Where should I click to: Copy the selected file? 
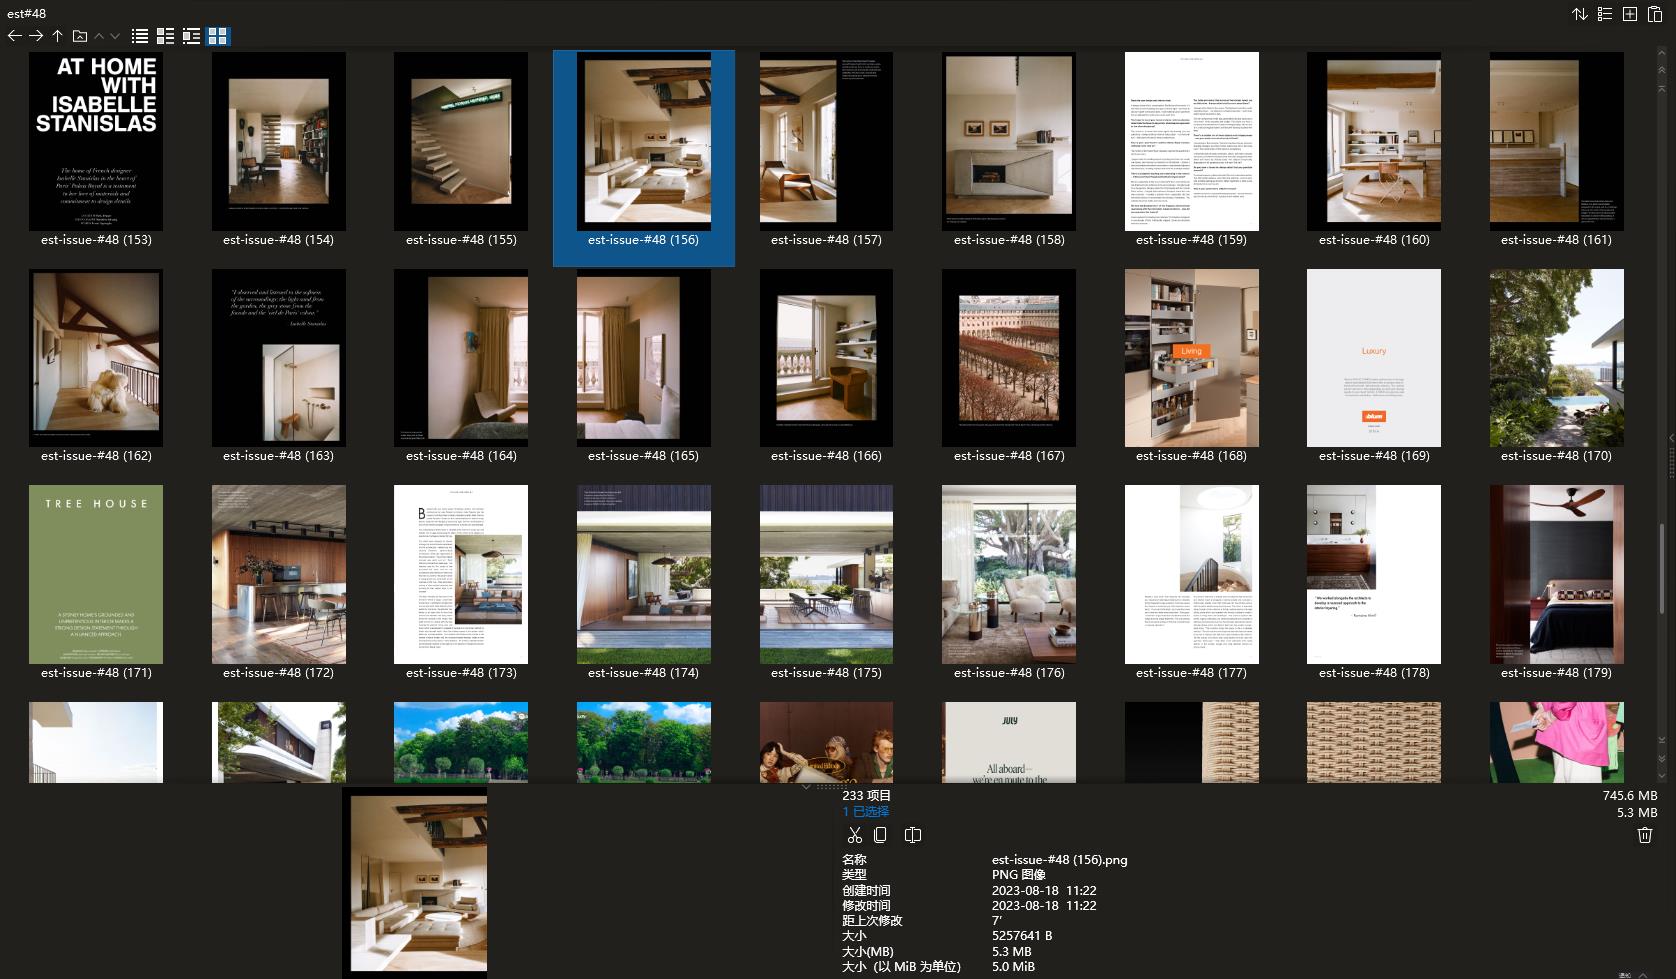[880, 835]
